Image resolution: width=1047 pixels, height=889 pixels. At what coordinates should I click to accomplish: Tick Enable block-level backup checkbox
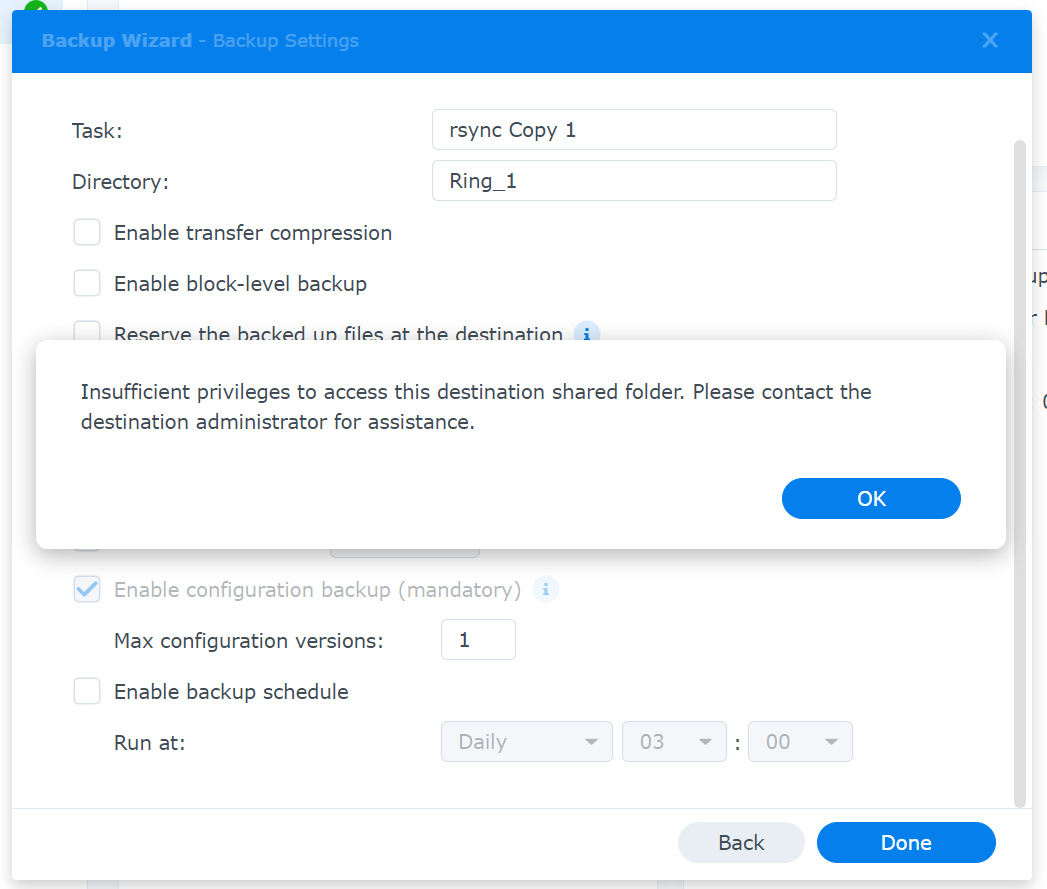click(x=87, y=283)
